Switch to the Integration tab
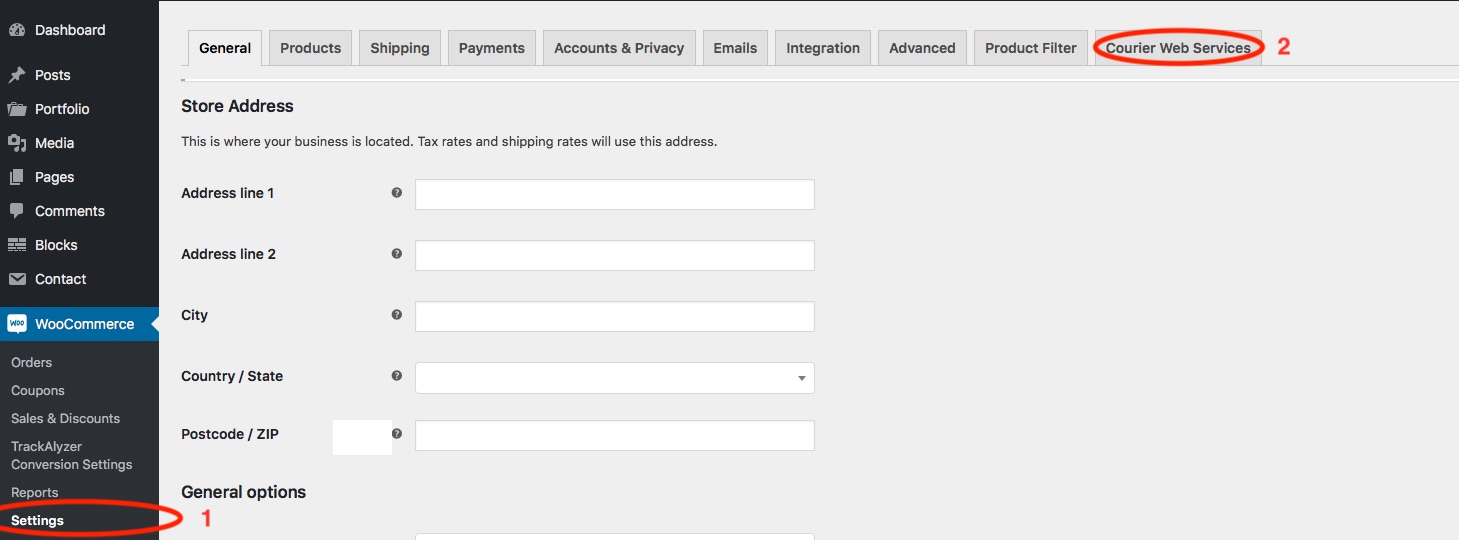Viewport: 1459px width, 540px height. click(x=823, y=48)
